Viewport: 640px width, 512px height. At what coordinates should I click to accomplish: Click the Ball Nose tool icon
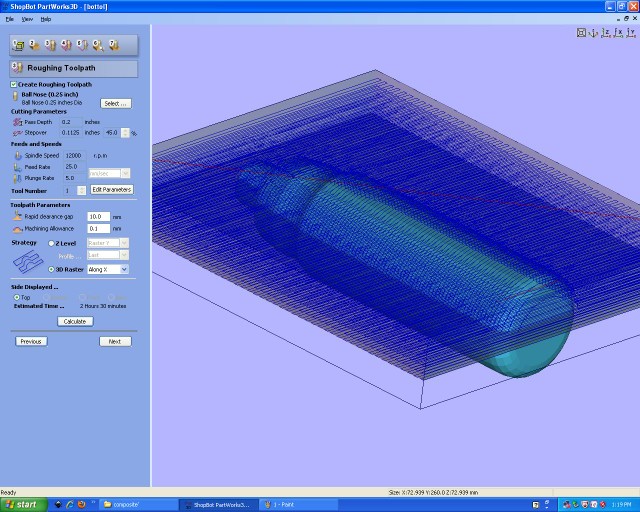[x=16, y=96]
